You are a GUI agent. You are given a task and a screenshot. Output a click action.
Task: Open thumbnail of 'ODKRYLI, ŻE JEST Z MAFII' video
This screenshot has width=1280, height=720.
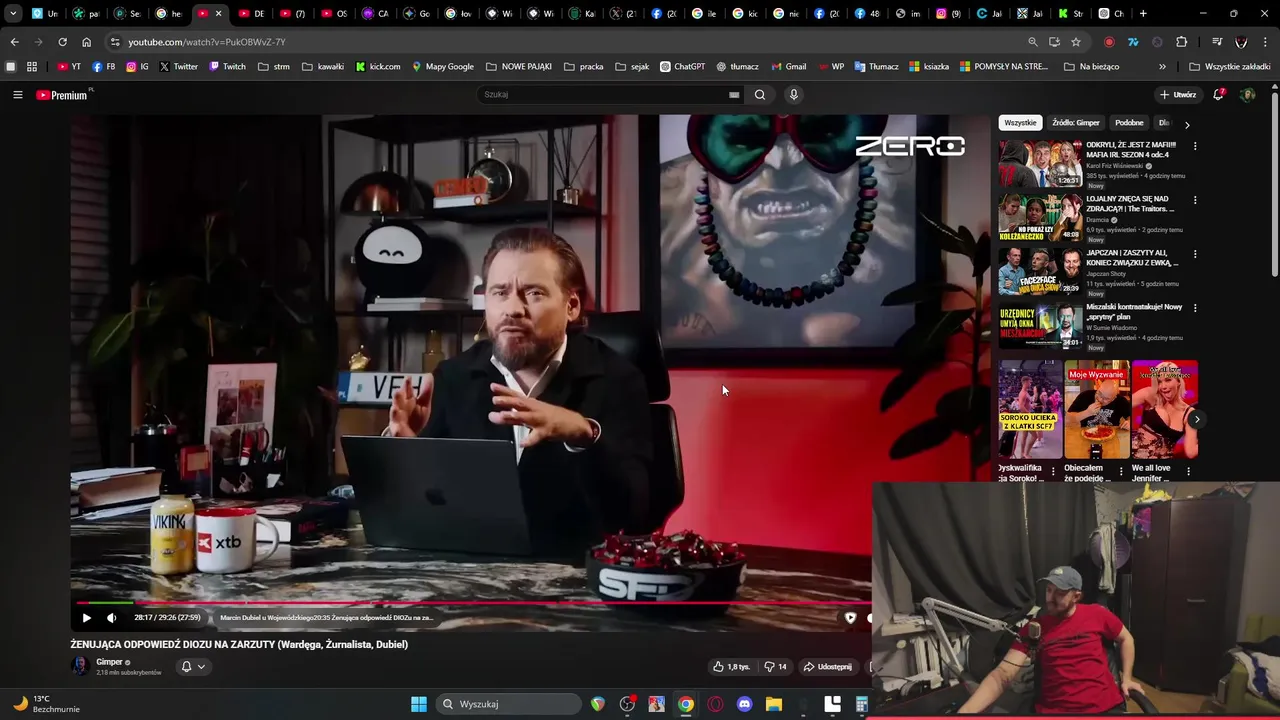coord(1040,164)
